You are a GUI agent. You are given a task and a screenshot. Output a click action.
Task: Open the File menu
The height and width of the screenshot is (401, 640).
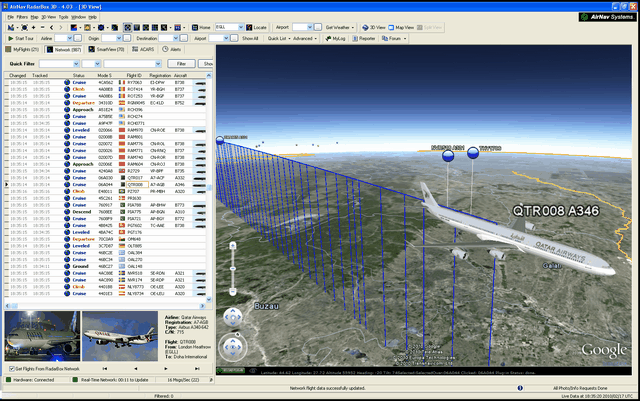11,17
